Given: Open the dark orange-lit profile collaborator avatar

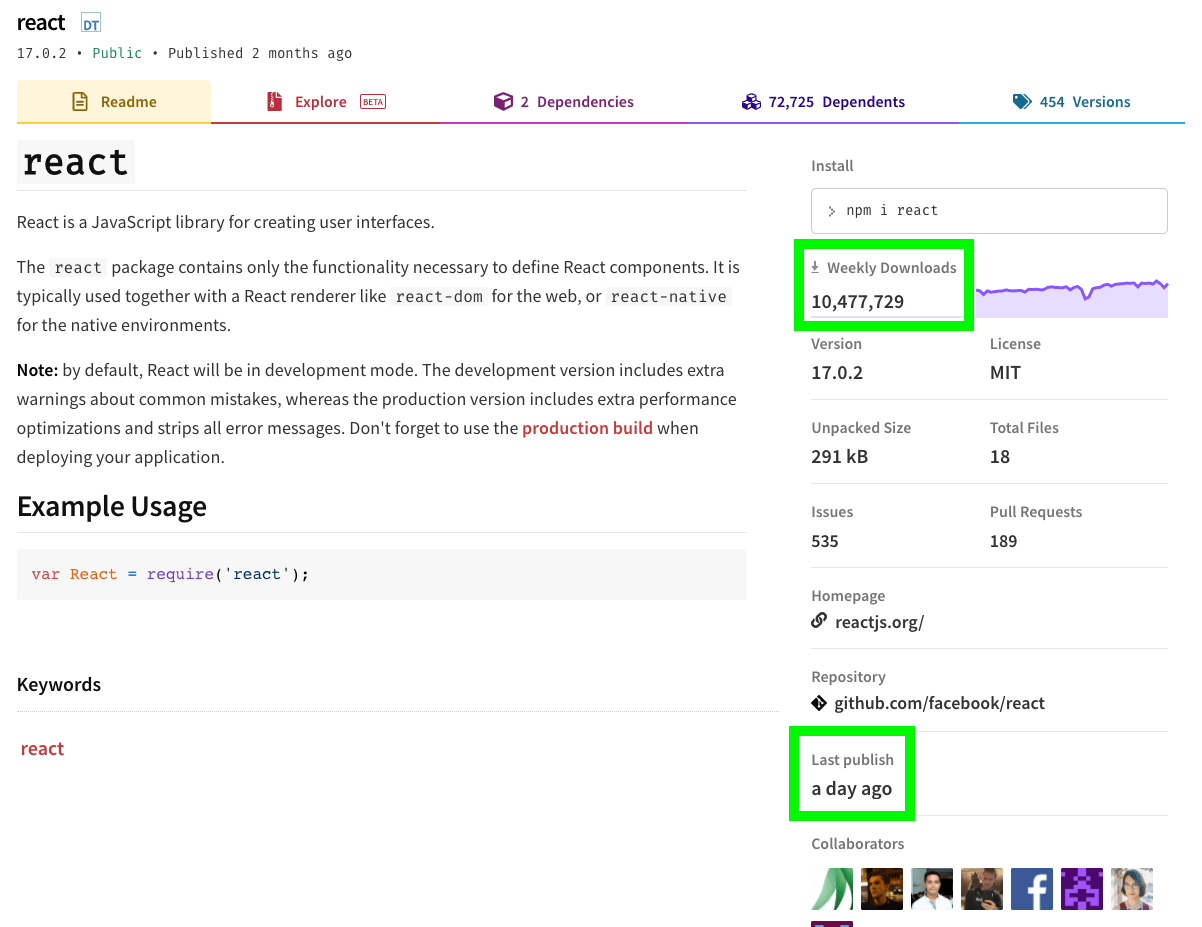Looking at the screenshot, I should point(882,889).
